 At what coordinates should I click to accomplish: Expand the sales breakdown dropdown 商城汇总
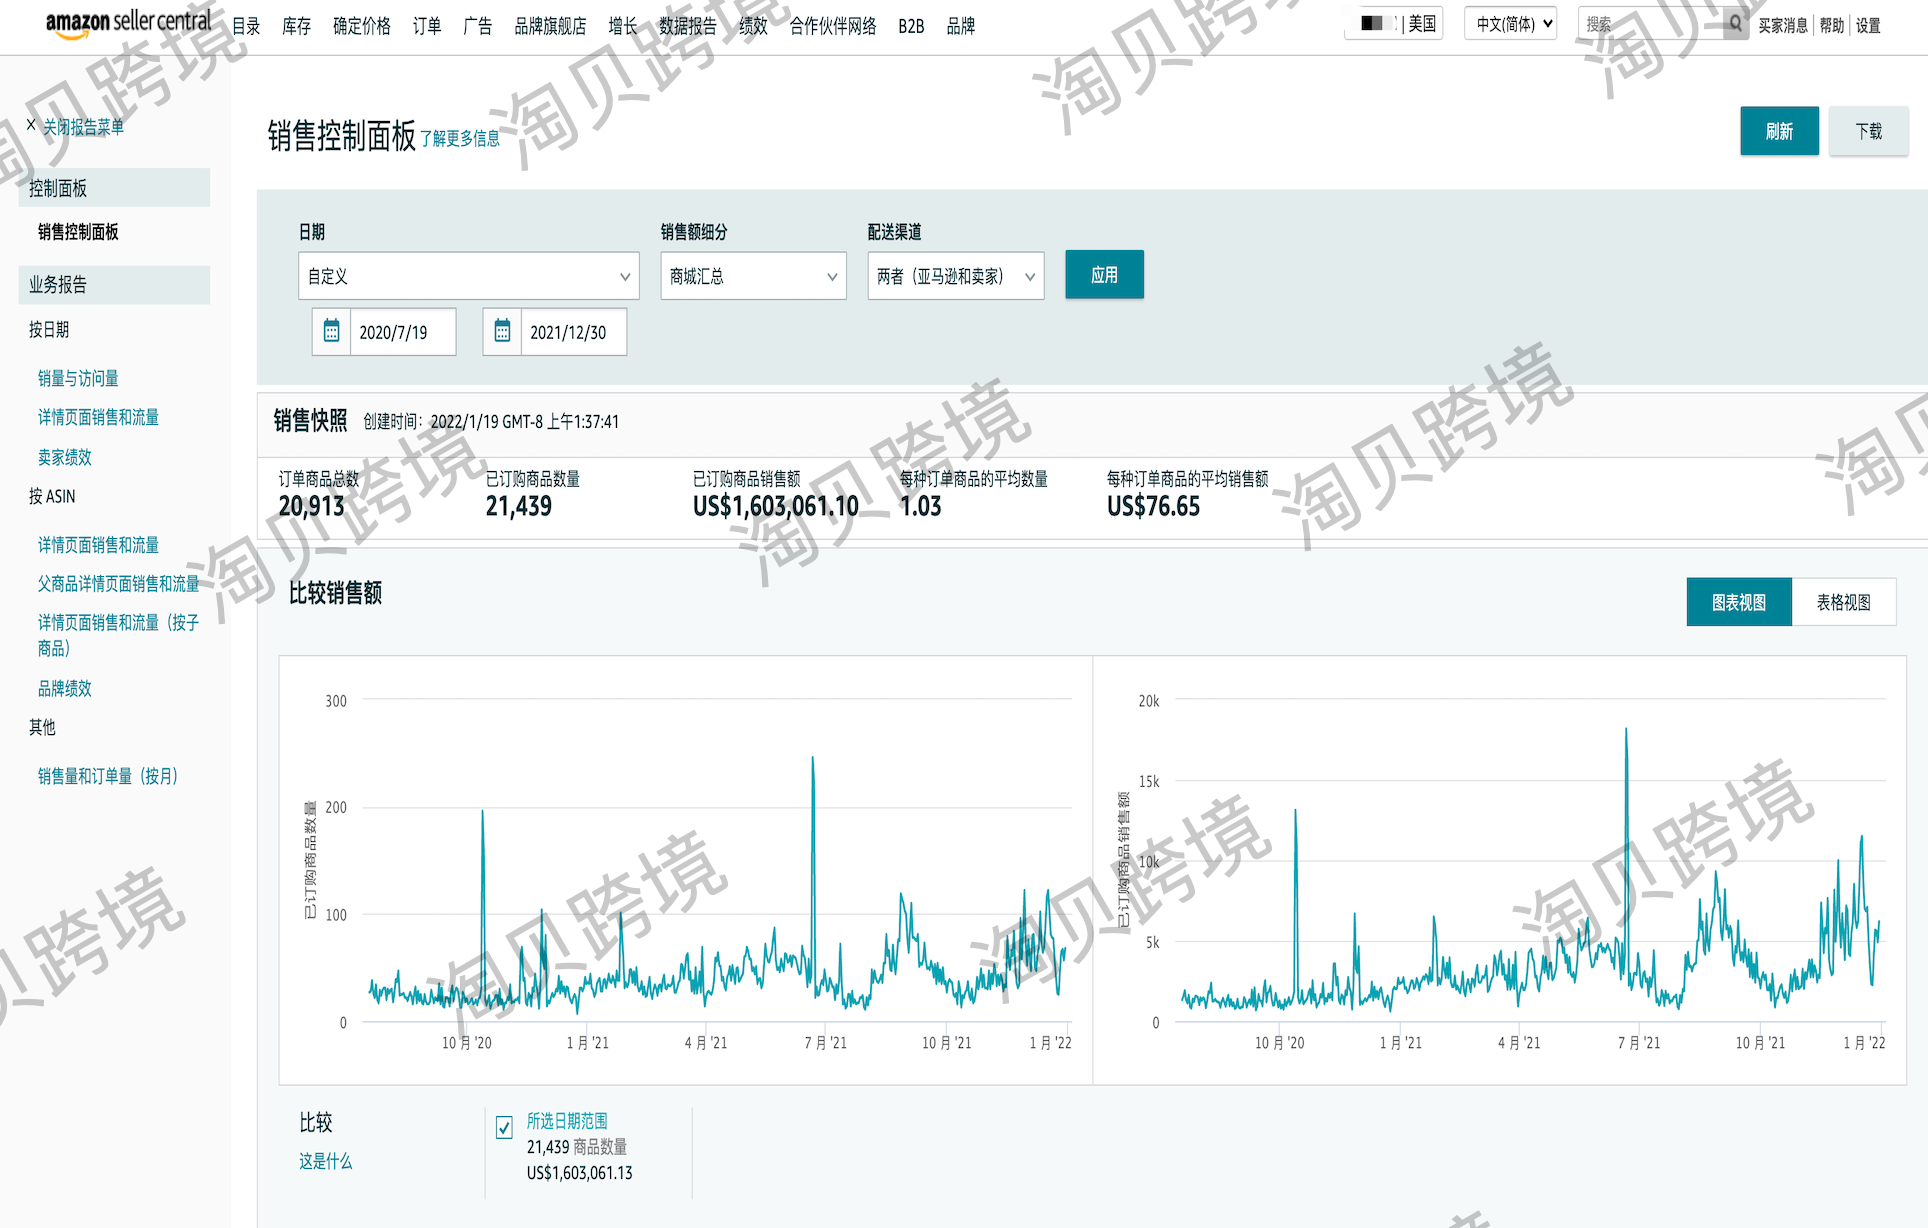coord(753,276)
